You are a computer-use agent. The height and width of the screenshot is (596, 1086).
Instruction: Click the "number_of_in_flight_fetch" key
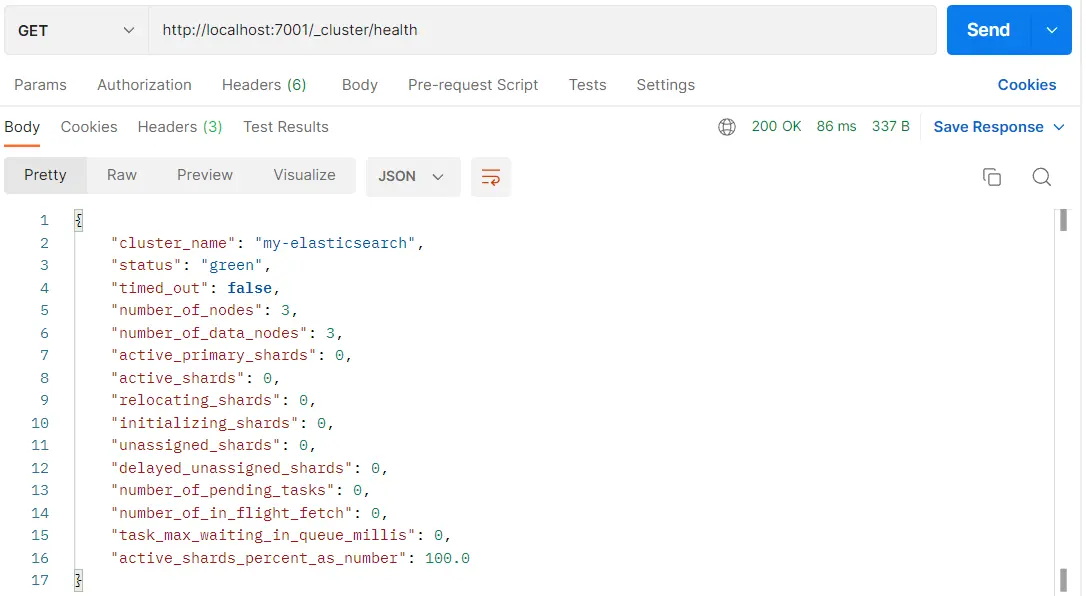pyautogui.click(x=232, y=513)
